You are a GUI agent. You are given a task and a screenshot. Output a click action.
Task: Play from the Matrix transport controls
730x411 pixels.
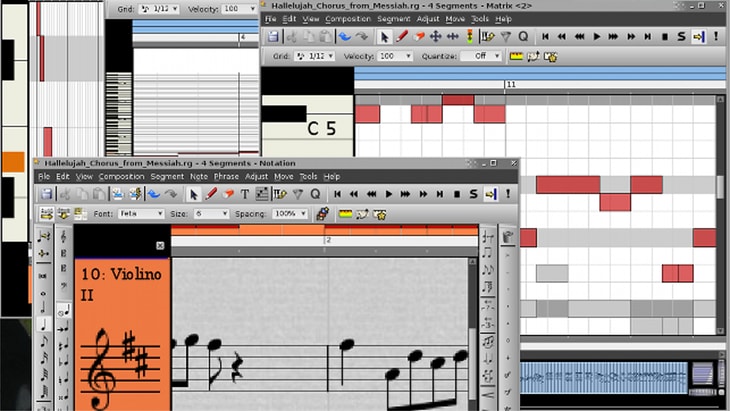596,37
